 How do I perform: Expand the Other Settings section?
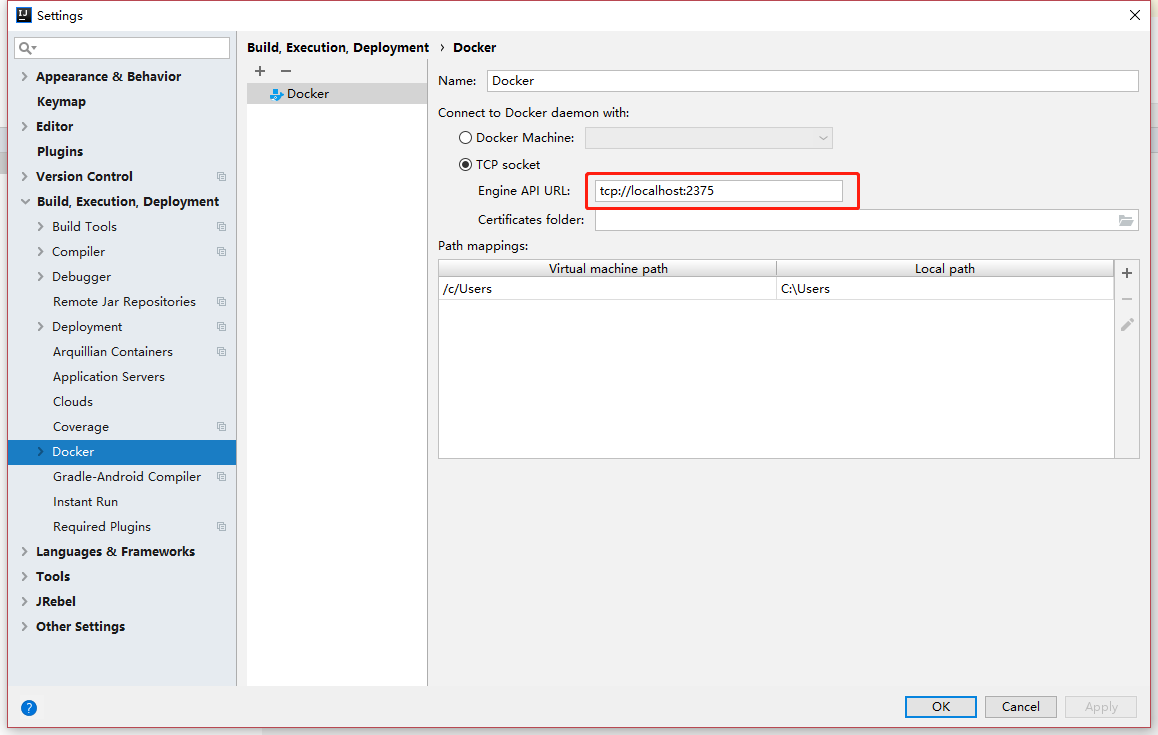click(x=24, y=626)
